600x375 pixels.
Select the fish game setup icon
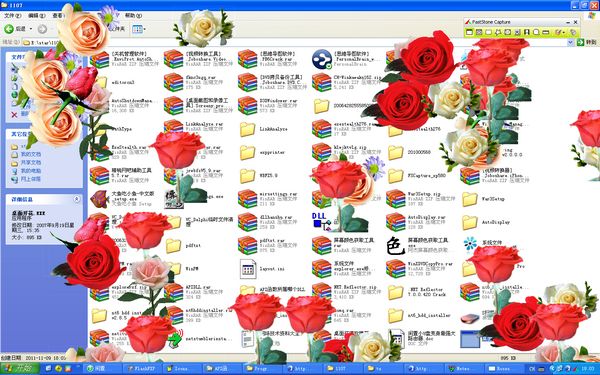(99, 199)
